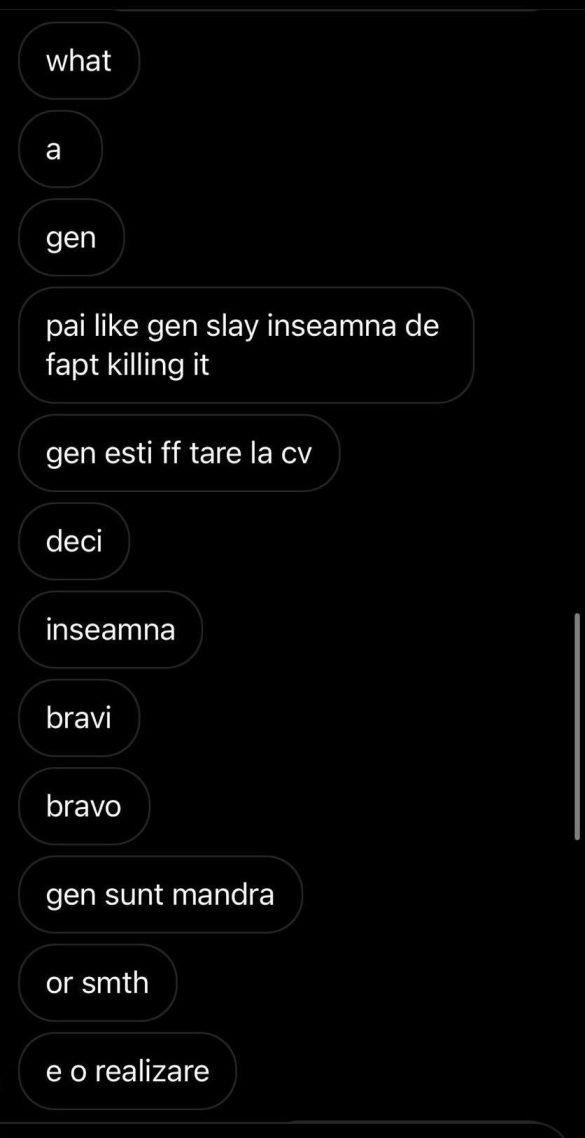Select the 'deci' message bubble
The height and width of the screenshot is (1138, 585).
pyautogui.click(x=74, y=541)
